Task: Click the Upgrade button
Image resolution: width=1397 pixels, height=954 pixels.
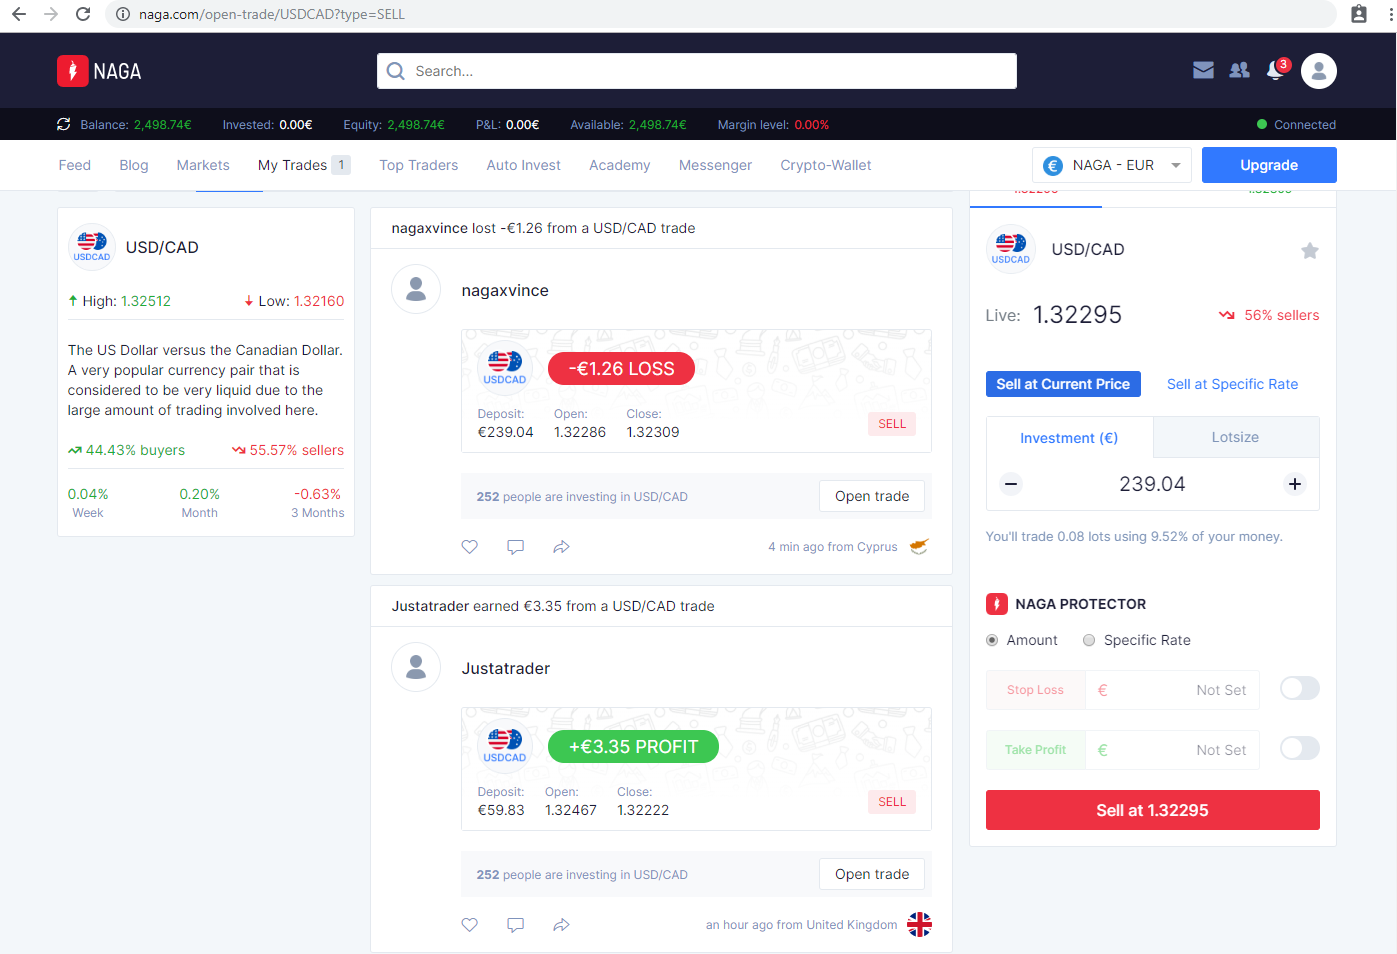Action: pos(1269,165)
